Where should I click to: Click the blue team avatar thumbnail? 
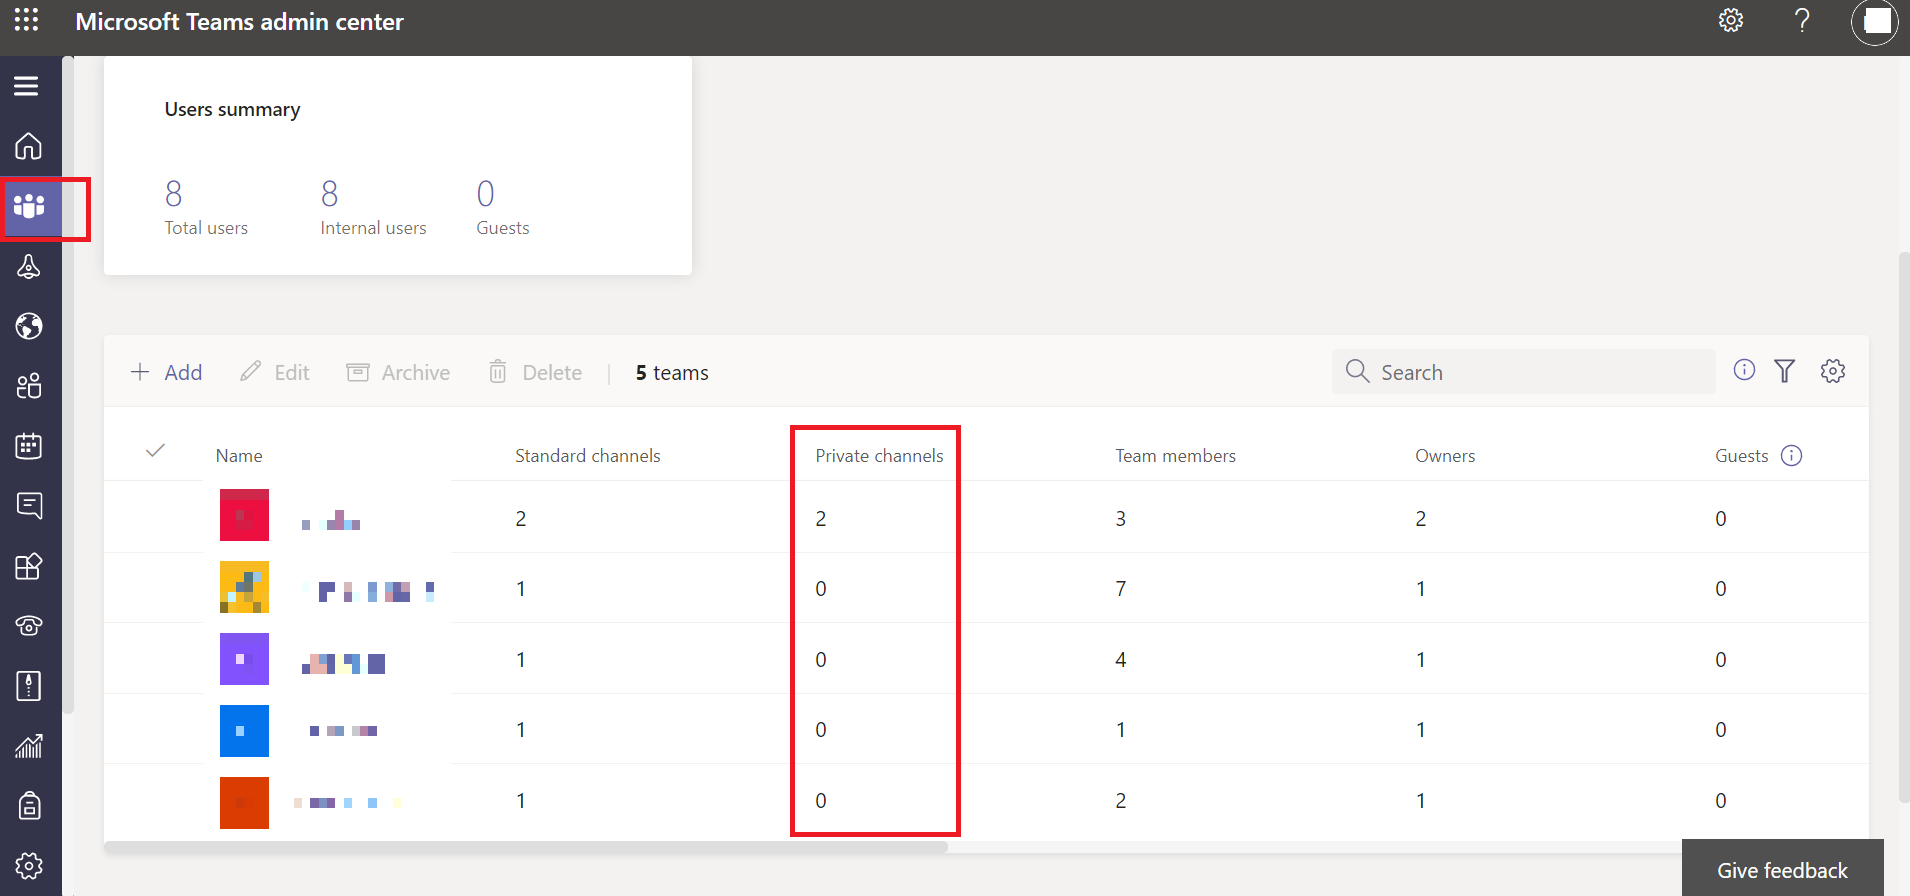coord(244,731)
